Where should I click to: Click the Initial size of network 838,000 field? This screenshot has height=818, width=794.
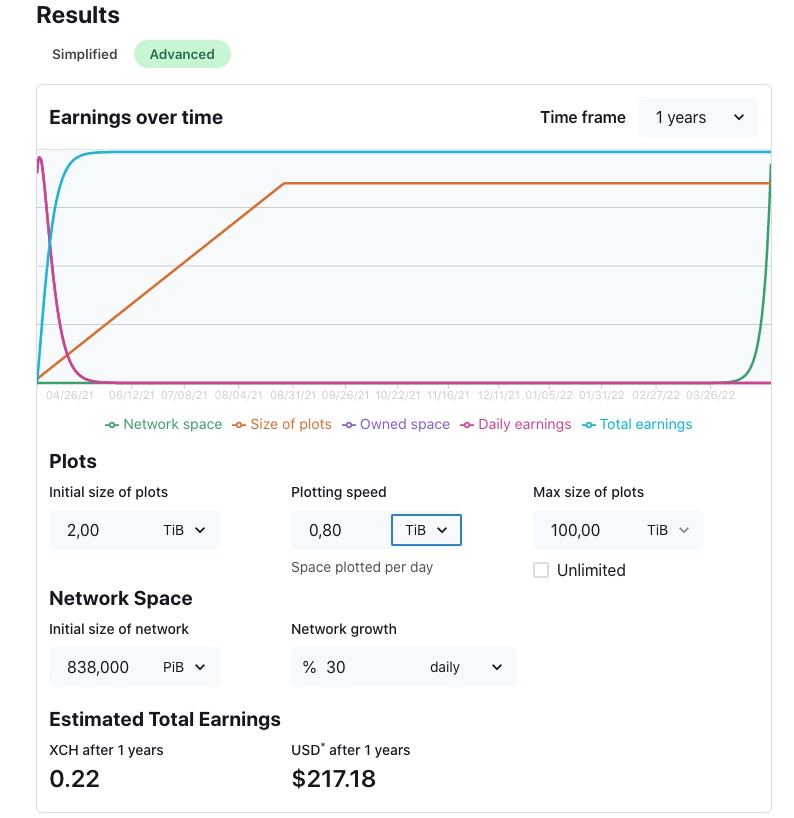pyautogui.click(x=102, y=667)
